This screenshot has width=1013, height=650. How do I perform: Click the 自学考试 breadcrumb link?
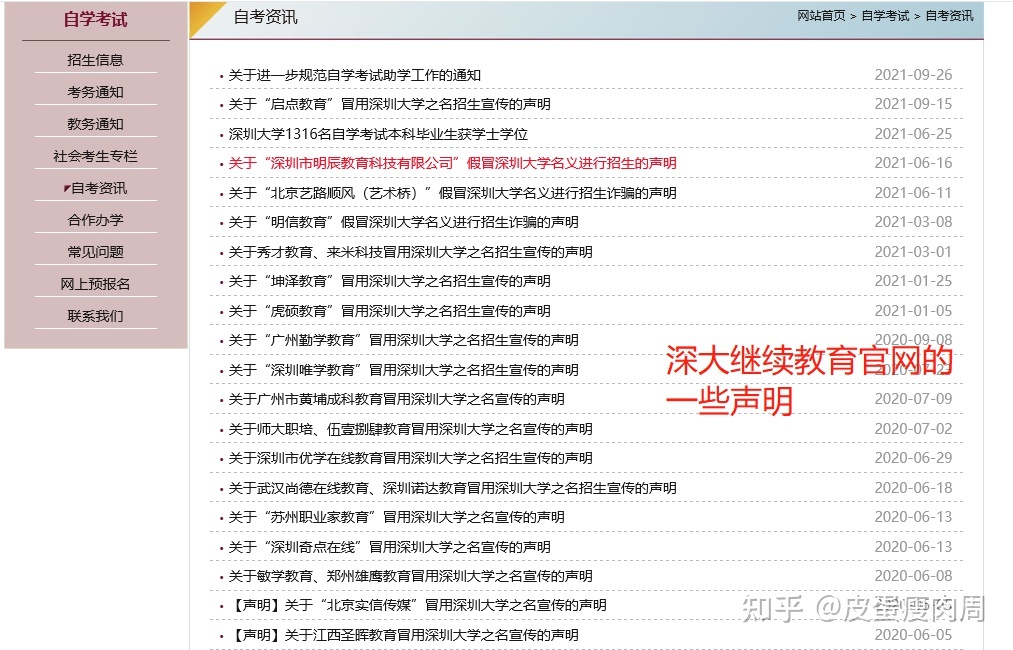[885, 16]
